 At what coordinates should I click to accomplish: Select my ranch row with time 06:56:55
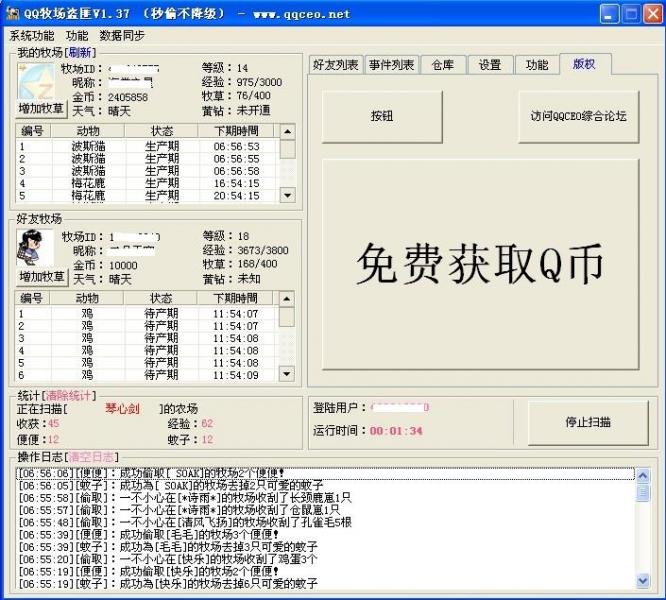pos(148,159)
